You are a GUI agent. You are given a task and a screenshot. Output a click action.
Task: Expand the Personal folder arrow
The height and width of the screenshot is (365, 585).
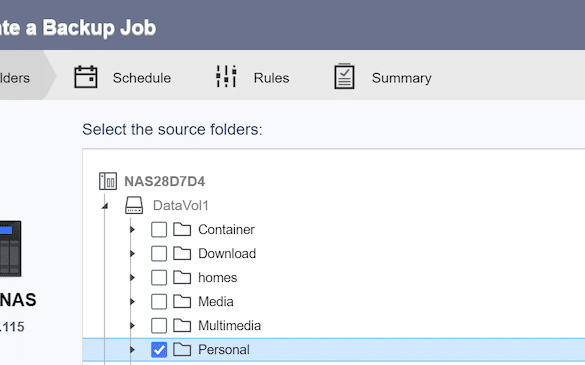[132, 350]
